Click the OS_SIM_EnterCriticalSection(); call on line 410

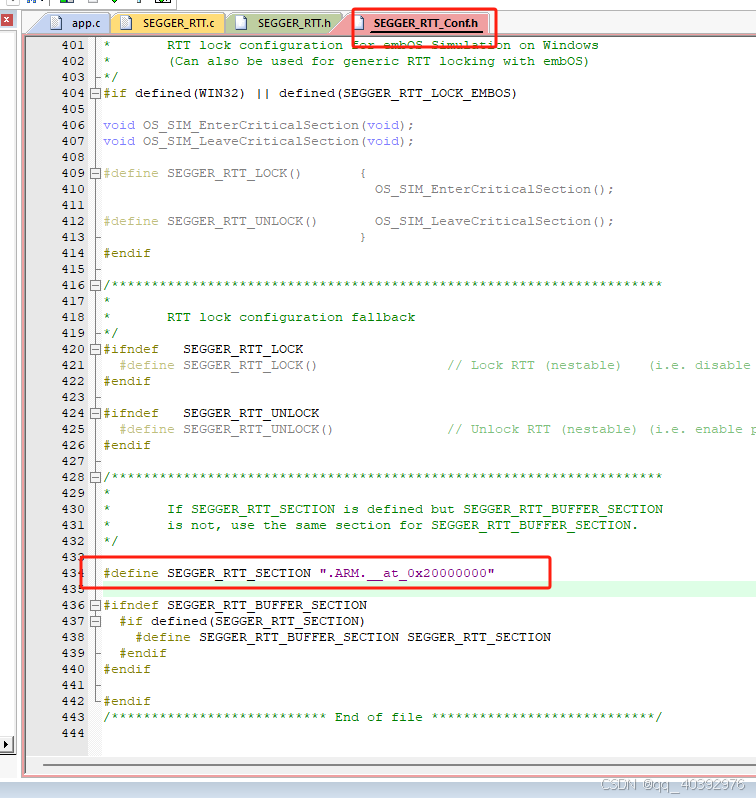point(494,189)
